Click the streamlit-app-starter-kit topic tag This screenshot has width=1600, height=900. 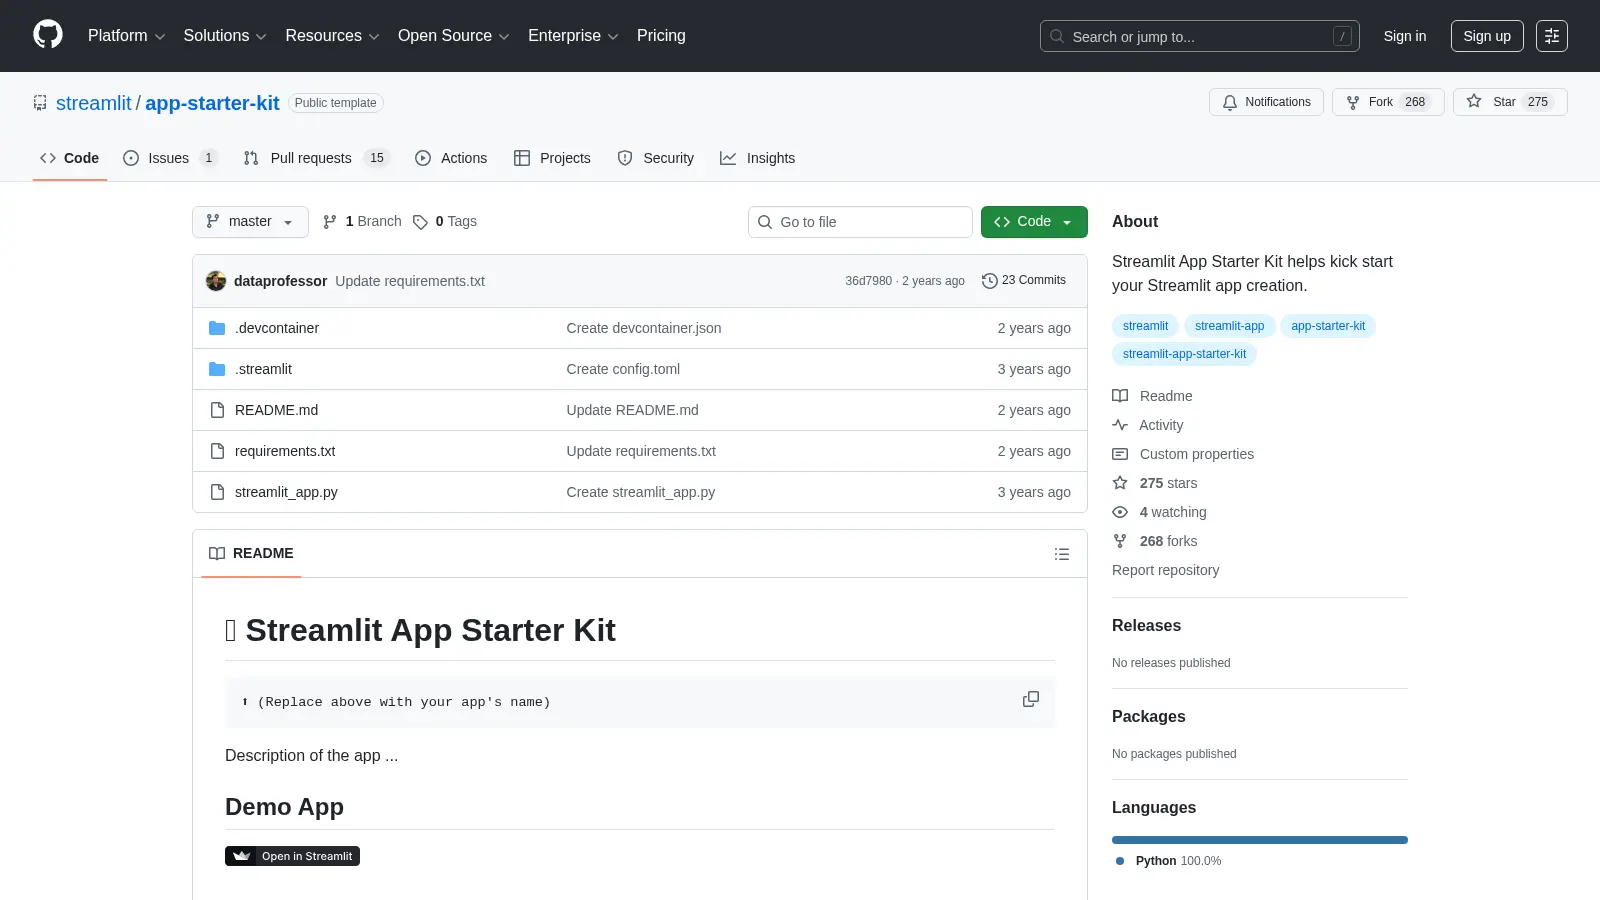(x=1184, y=354)
